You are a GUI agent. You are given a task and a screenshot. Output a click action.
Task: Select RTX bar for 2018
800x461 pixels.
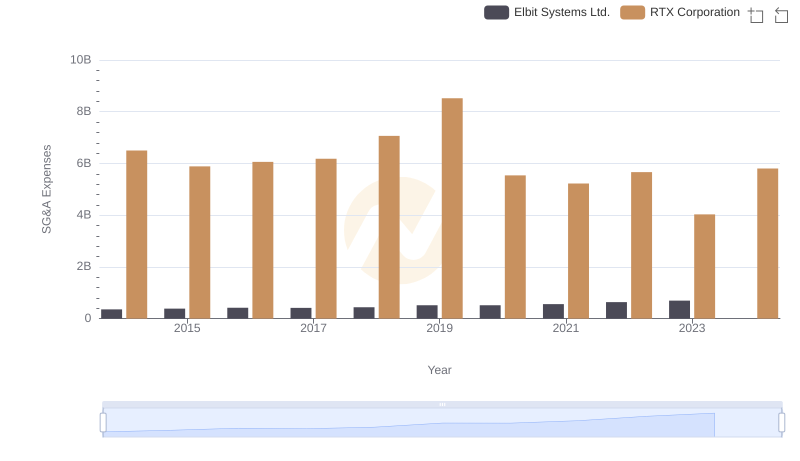pos(389,227)
